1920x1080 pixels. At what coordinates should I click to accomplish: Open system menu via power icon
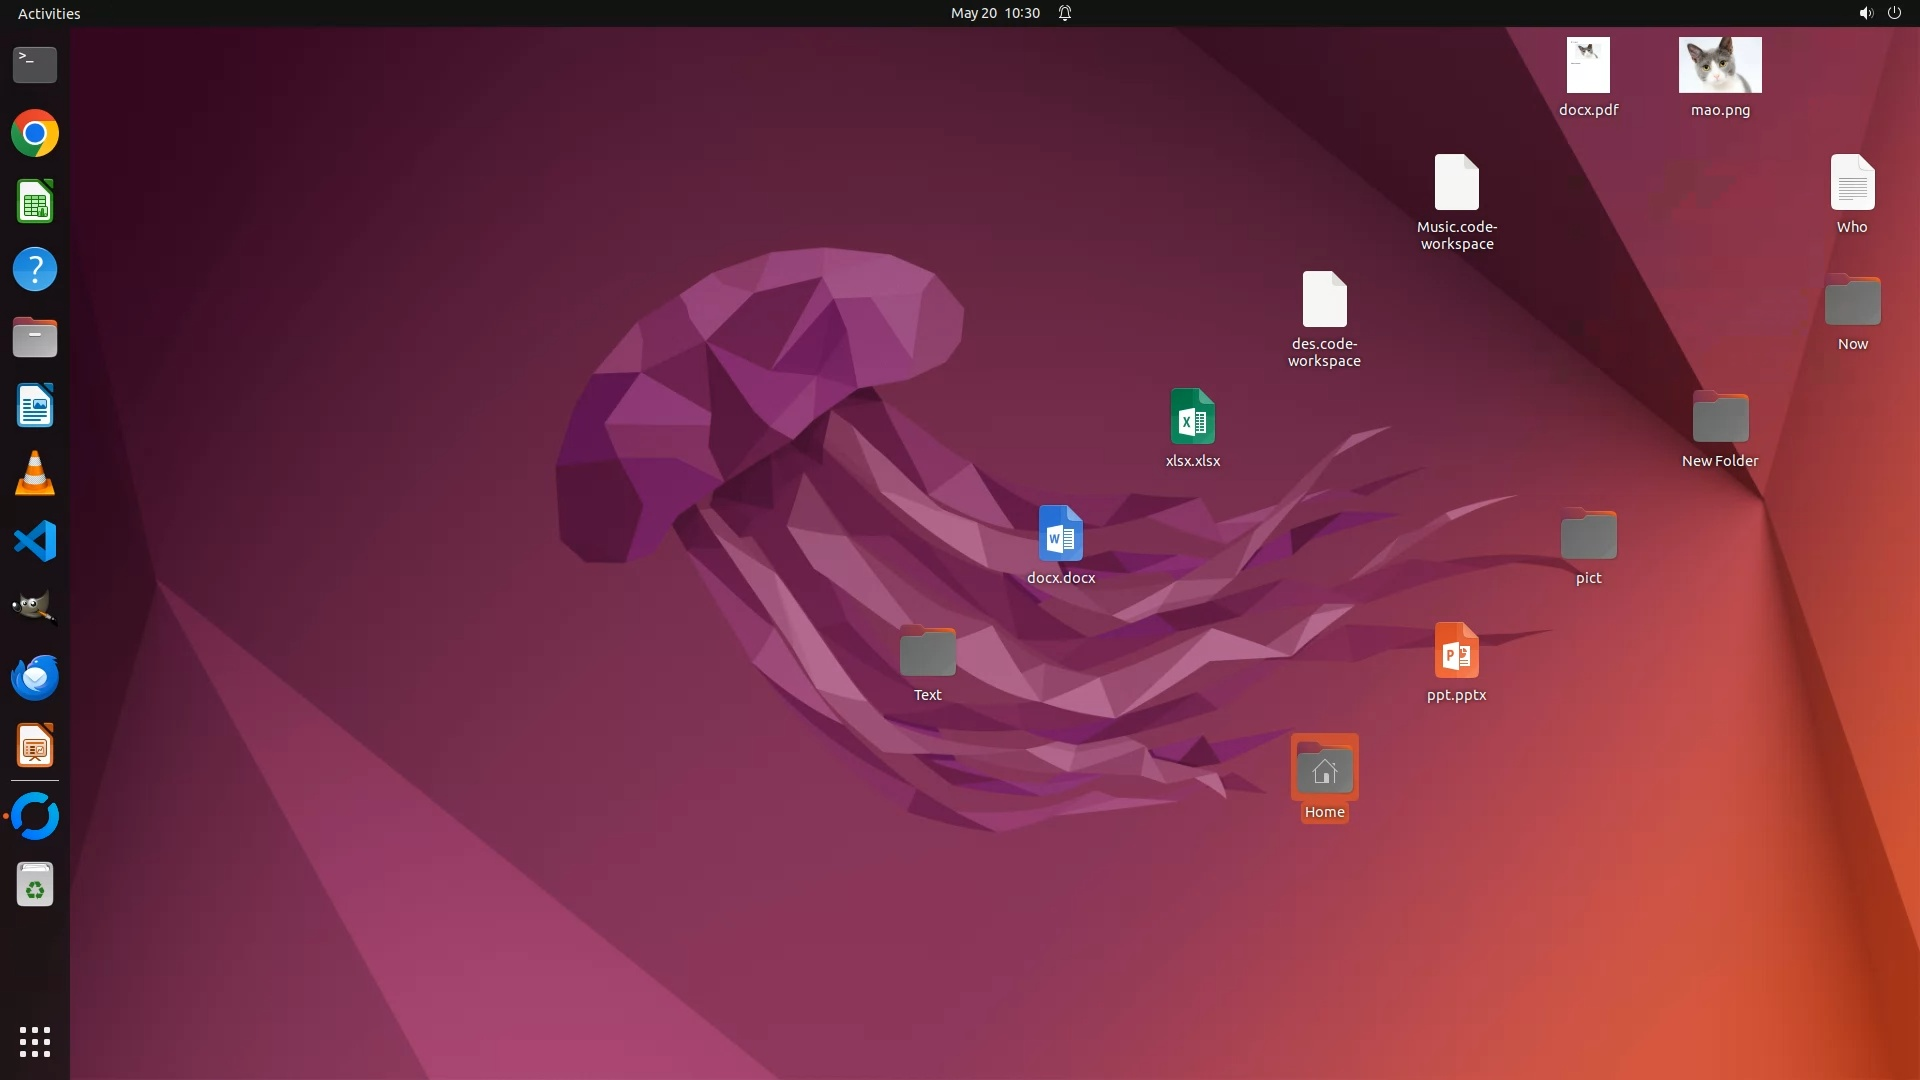pos(1894,13)
